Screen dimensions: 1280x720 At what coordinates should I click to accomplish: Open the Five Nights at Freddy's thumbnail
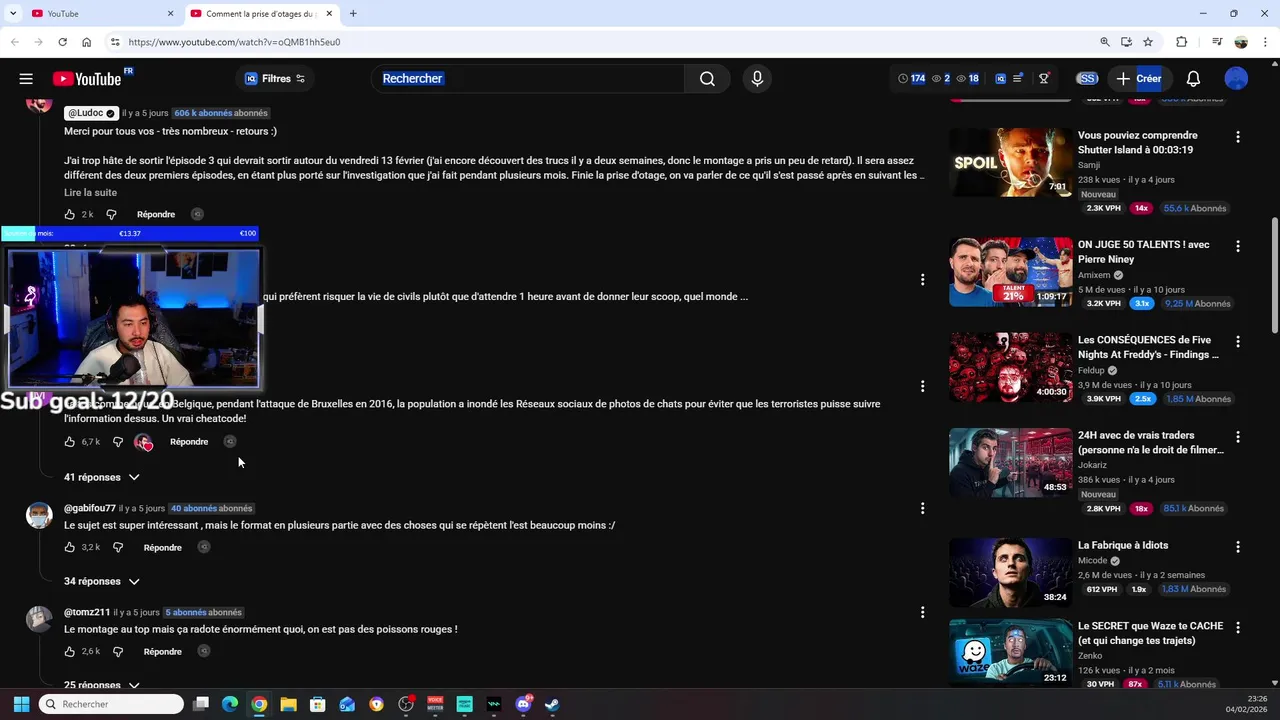pyautogui.click(x=1010, y=367)
